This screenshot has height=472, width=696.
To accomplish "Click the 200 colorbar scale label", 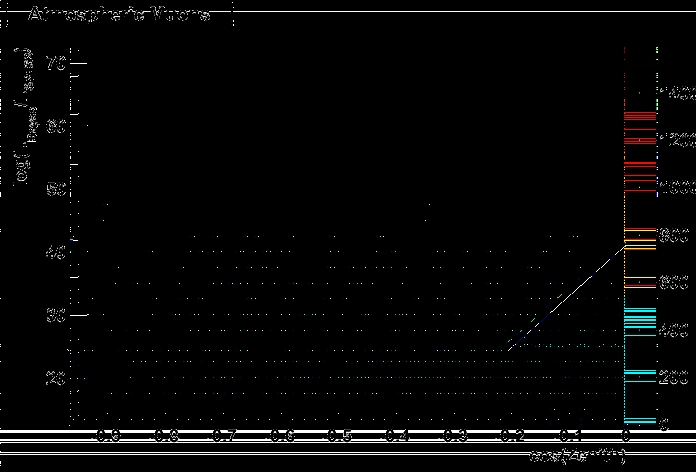I will click(676, 379).
